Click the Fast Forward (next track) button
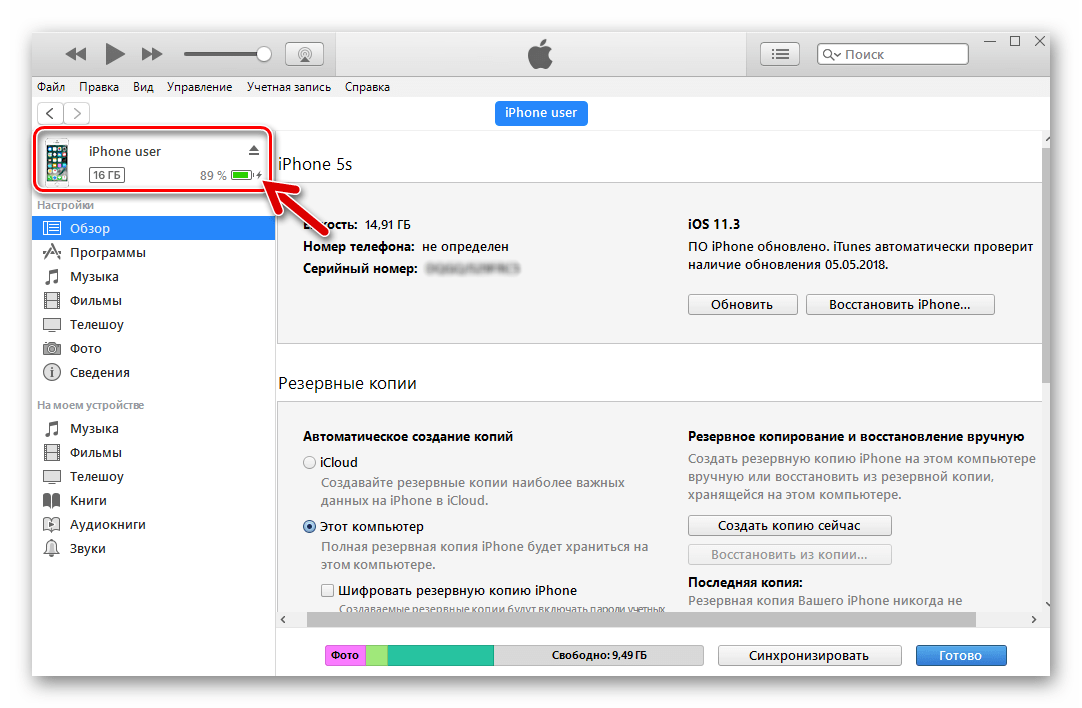This screenshot has height=708, width=1082. tap(152, 54)
